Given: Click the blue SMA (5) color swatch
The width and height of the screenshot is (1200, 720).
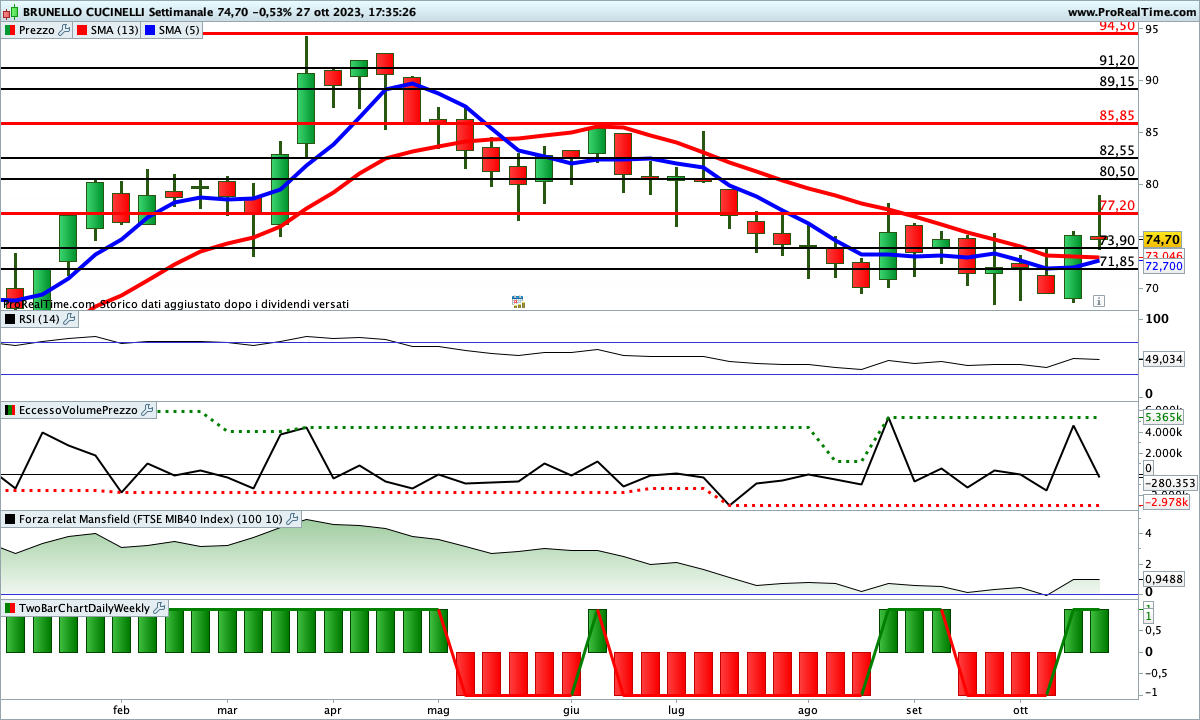Looking at the screenshot, I should pos(151,30).
